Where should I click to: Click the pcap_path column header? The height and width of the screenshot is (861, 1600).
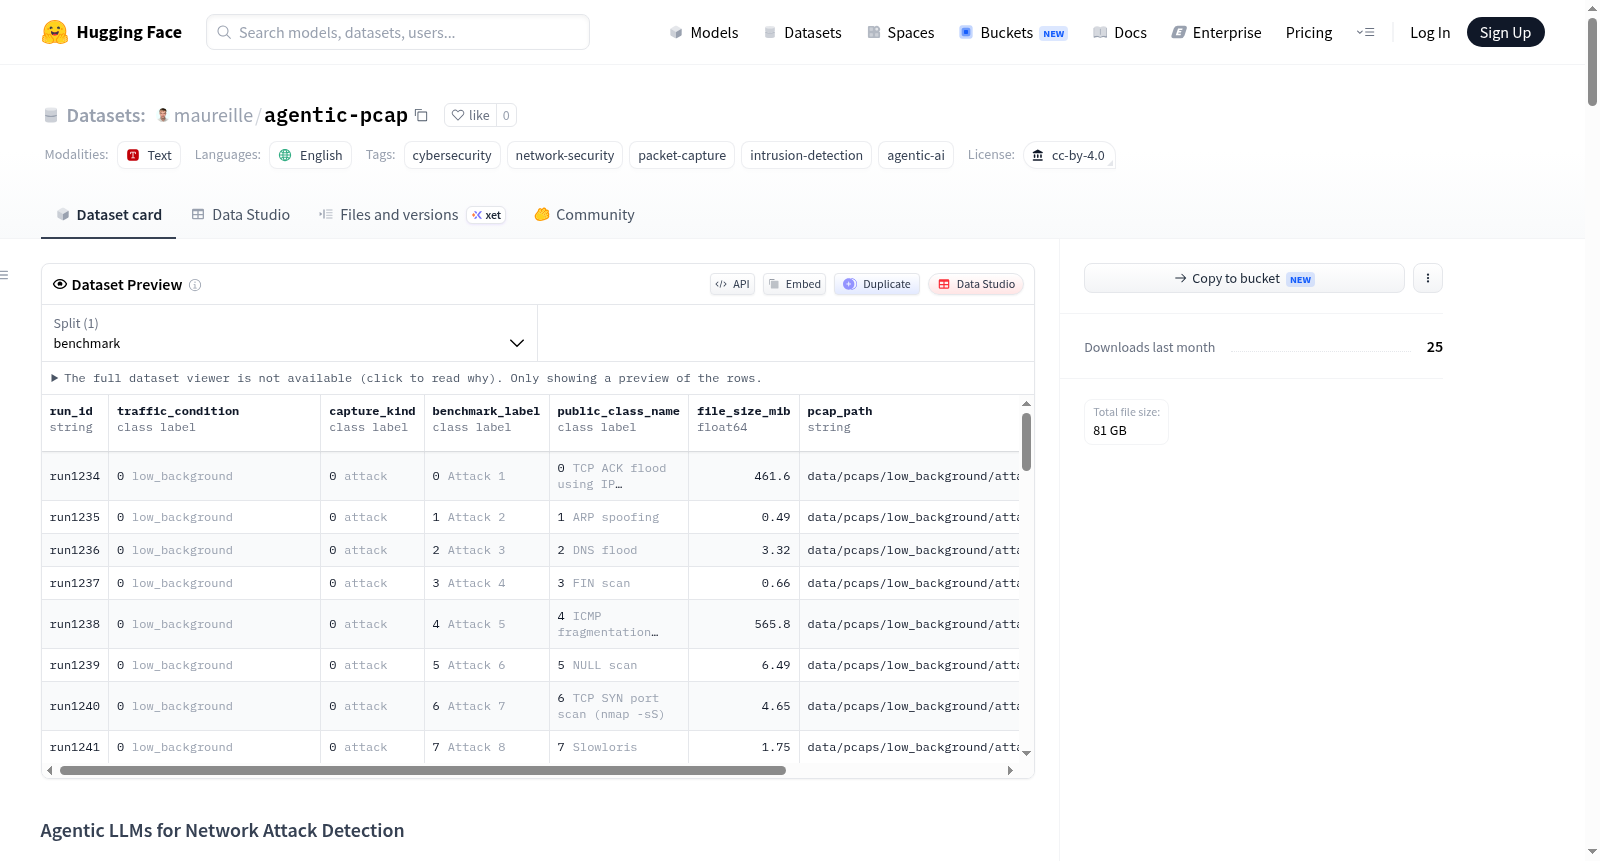coord(909,420)
